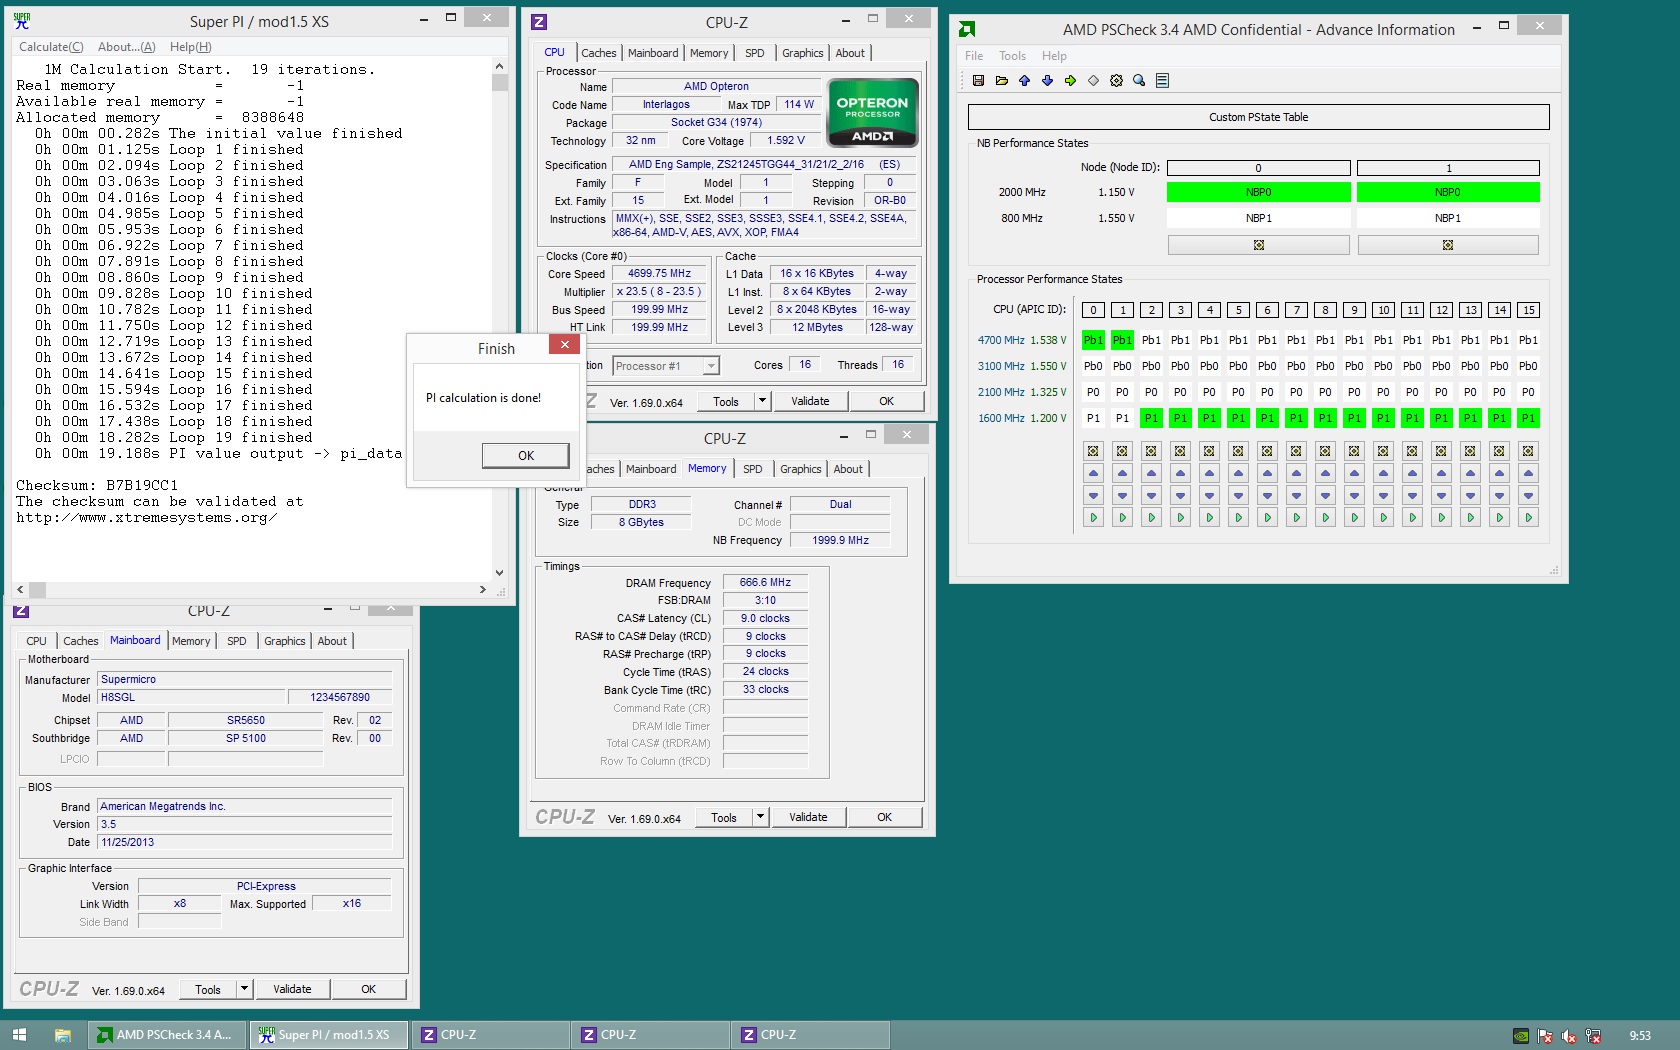The height and width of the screenshot is (1050, 1680).
Task: Click the down-arrow button below CPU 0 column
Action: [1093, 495]
